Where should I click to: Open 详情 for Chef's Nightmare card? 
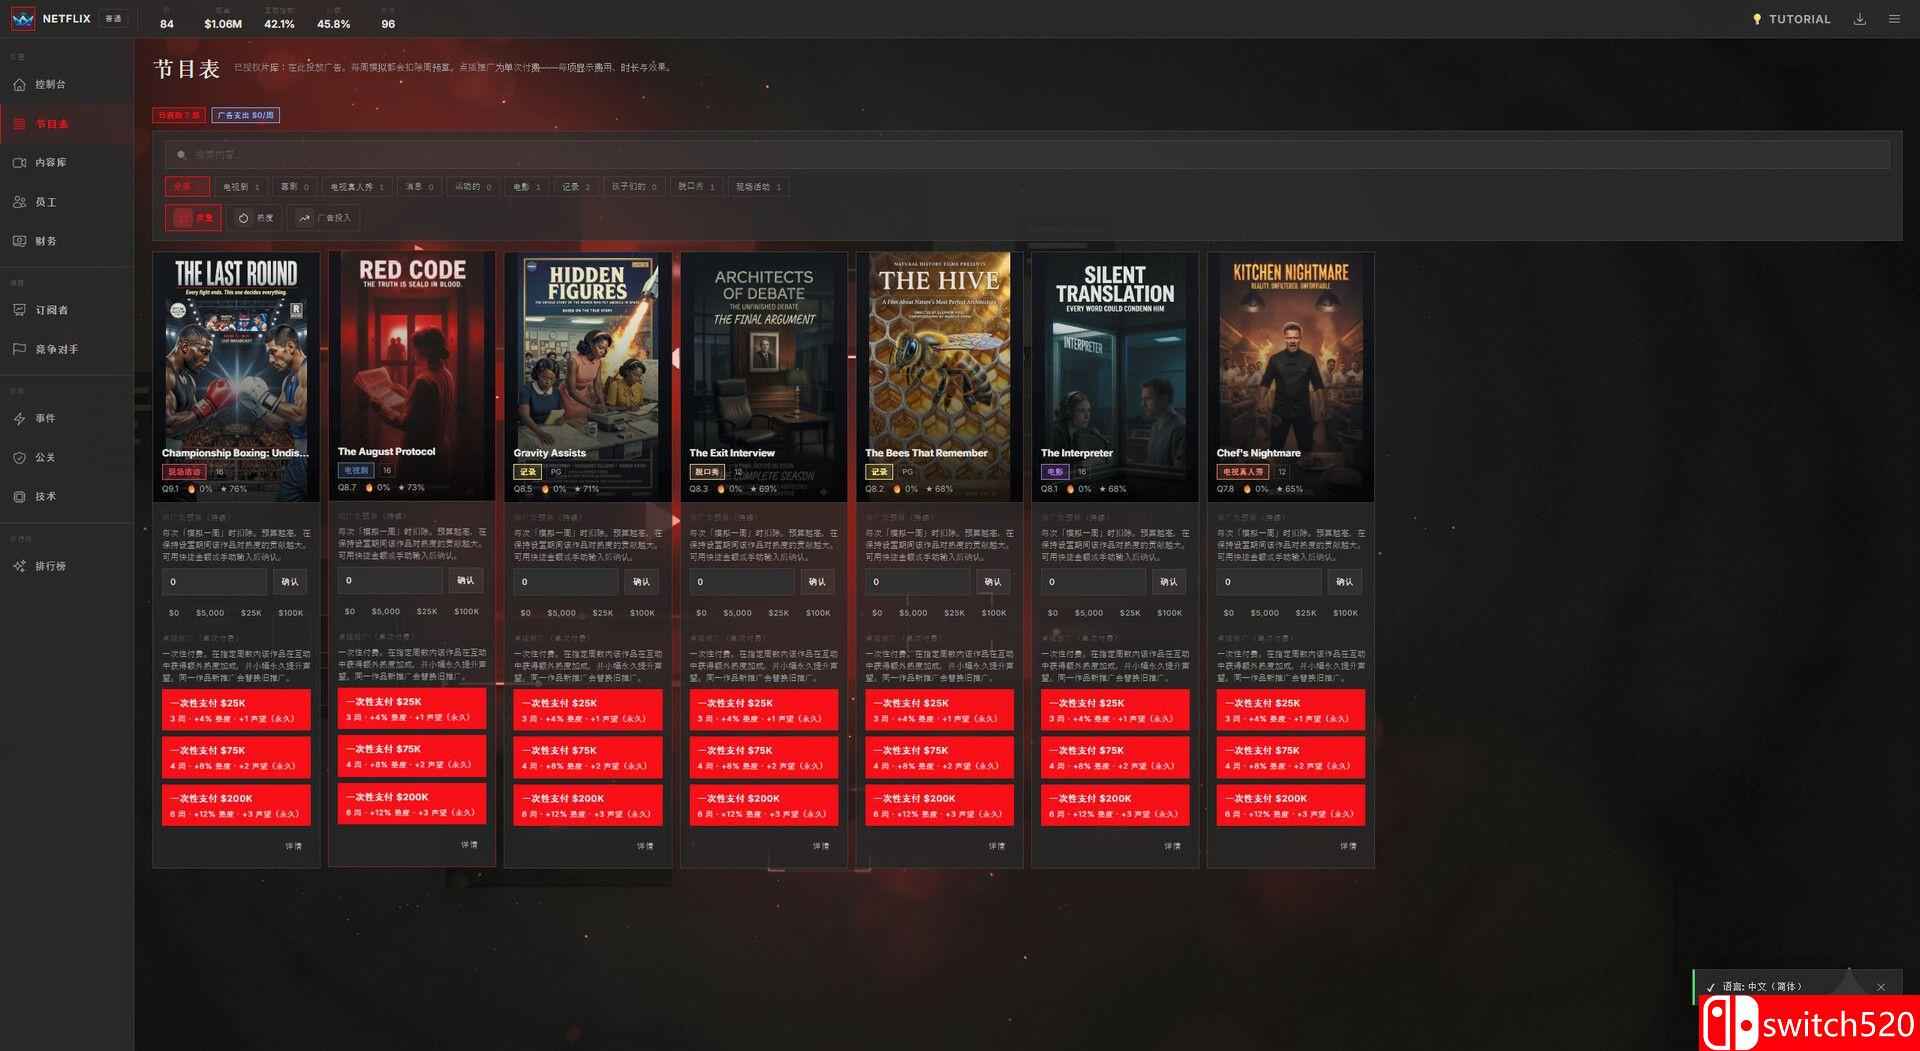click(1348, 846)
